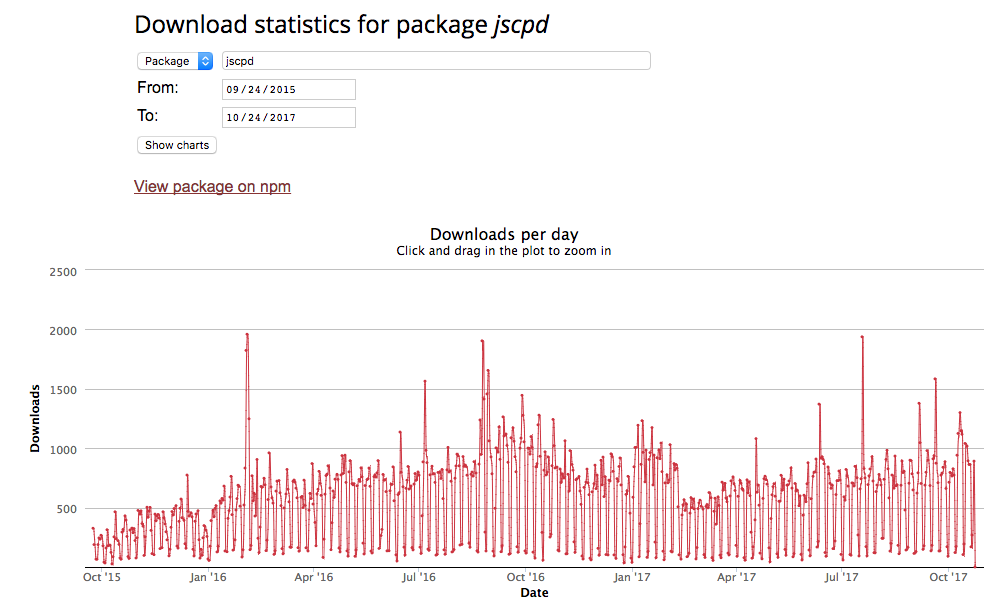Click the To date field 10/24/2017
The image size is (1000, 608).
click(x=289, y=117)
